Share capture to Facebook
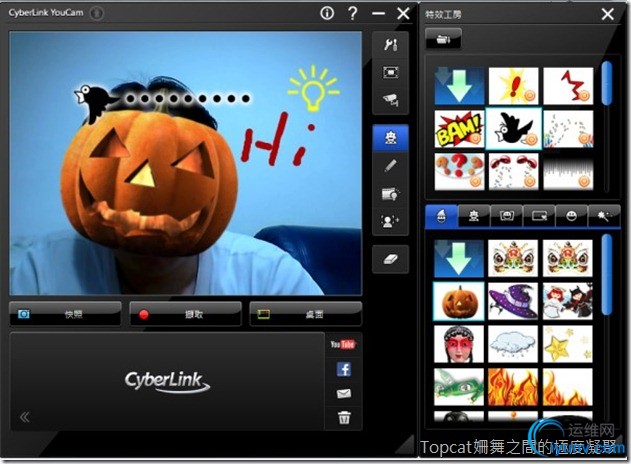Viewport: 631px width, 464px height. point(344,369)
